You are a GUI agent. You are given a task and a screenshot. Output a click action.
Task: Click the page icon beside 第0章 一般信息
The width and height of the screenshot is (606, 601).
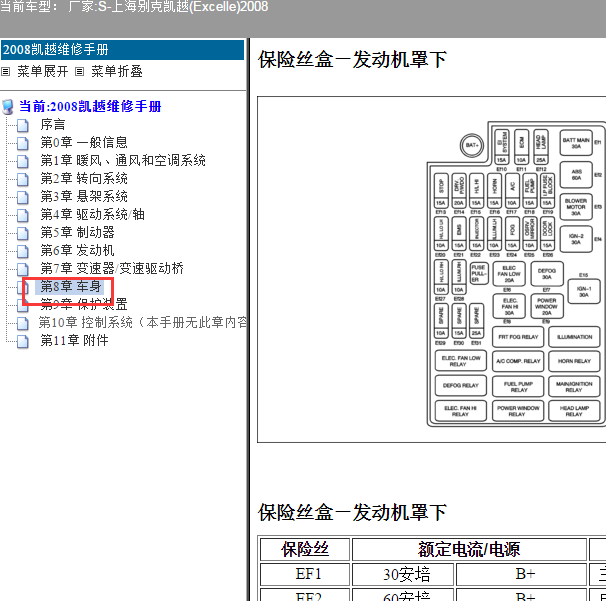tap(22, 143)
